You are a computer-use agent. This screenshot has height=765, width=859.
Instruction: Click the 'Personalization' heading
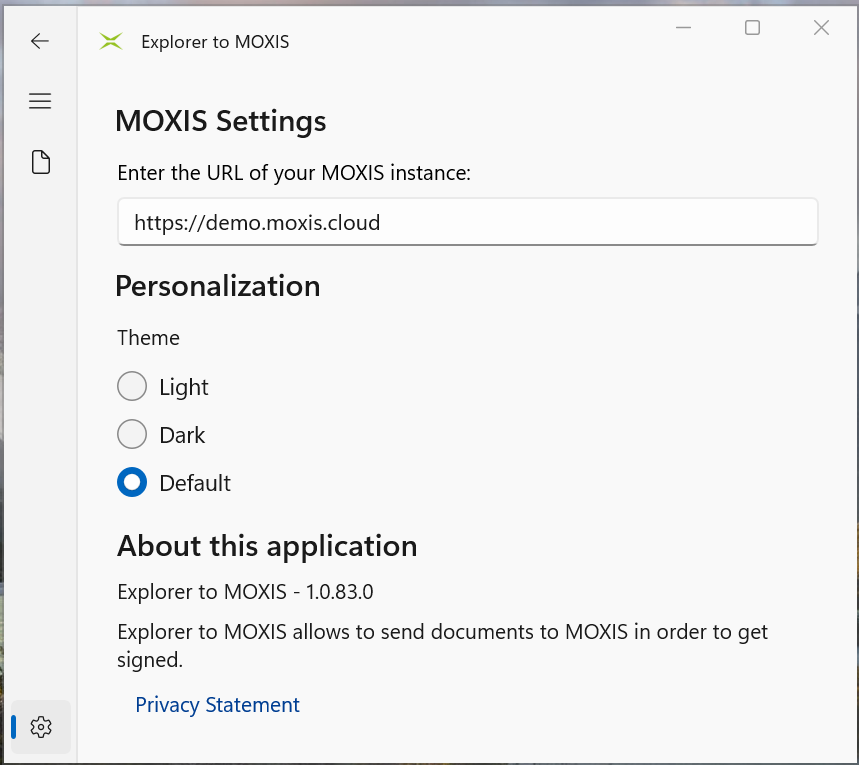click(218, 286)
